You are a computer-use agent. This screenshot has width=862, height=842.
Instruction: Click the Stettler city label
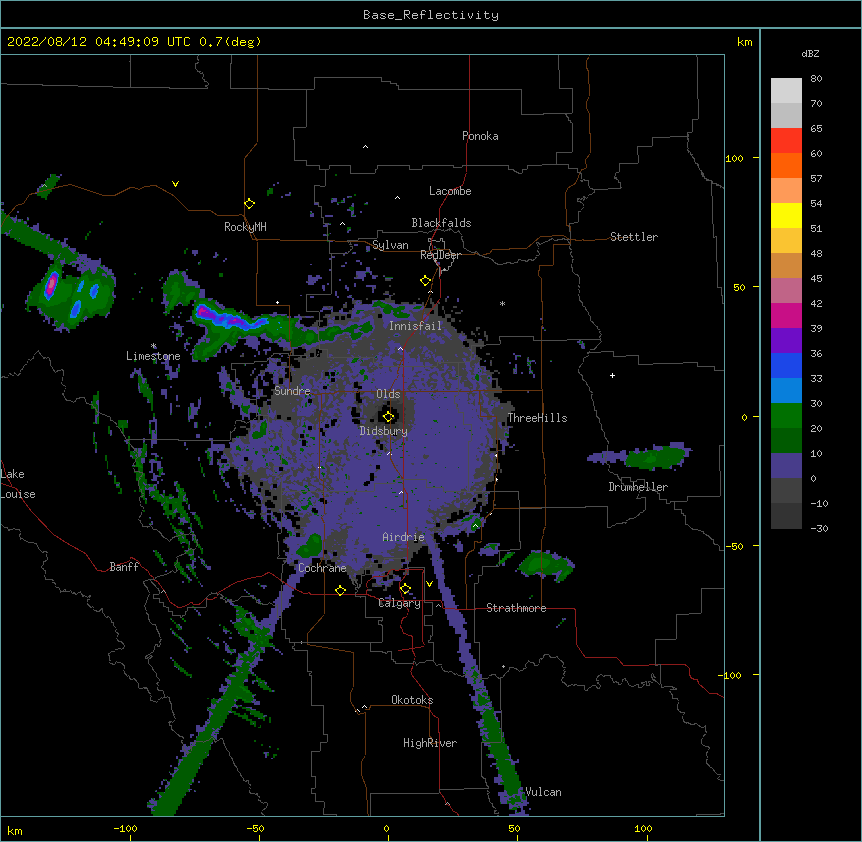click(634, 237)
